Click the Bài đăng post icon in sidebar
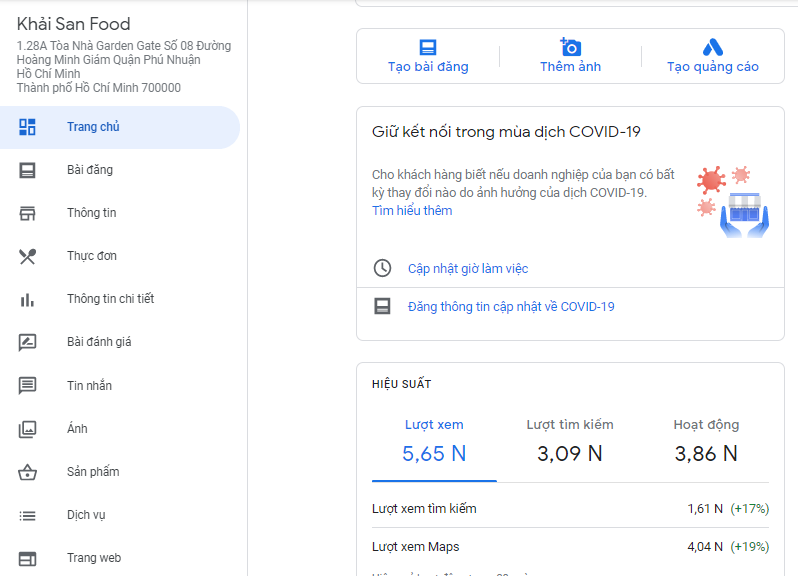 27,170
